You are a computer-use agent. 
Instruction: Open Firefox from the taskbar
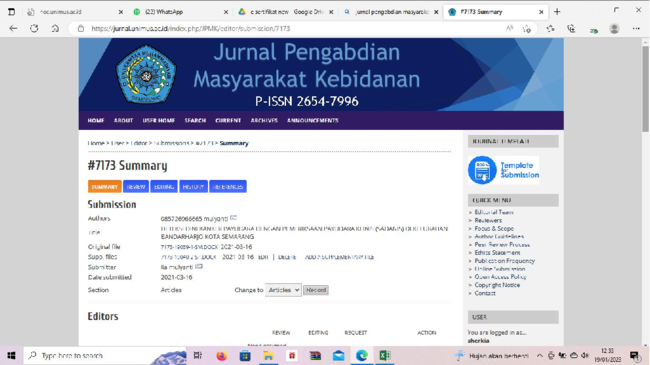221,355
